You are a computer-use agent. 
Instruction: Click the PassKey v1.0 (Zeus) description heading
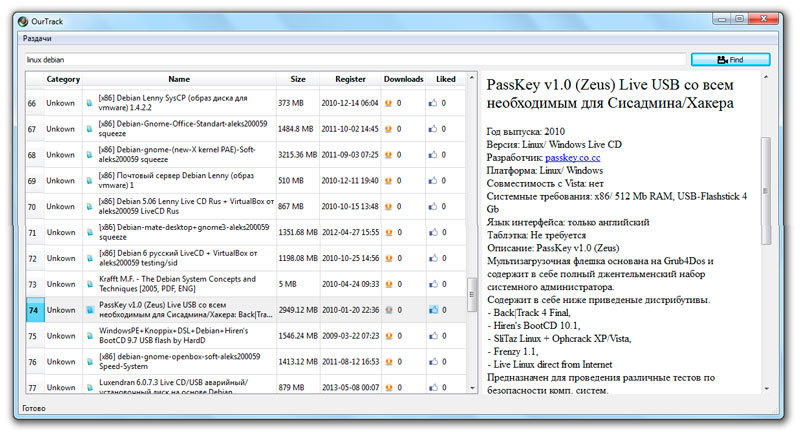coord(610,94)
